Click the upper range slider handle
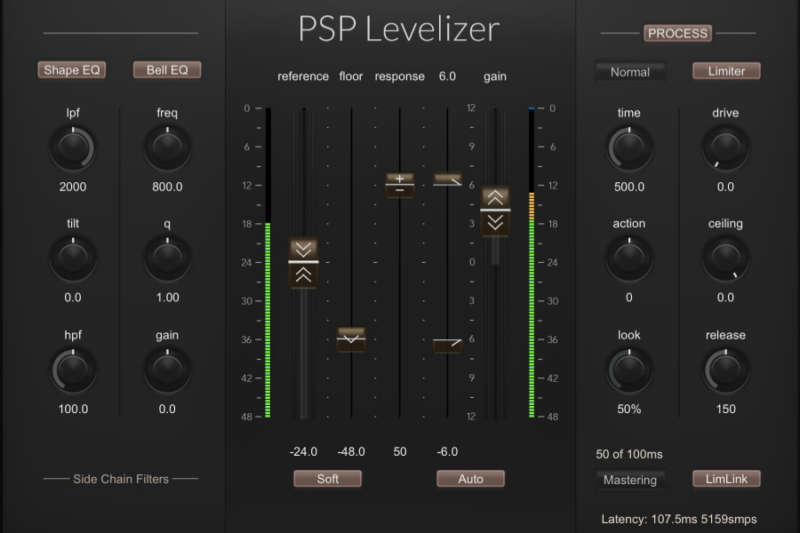 447,180
